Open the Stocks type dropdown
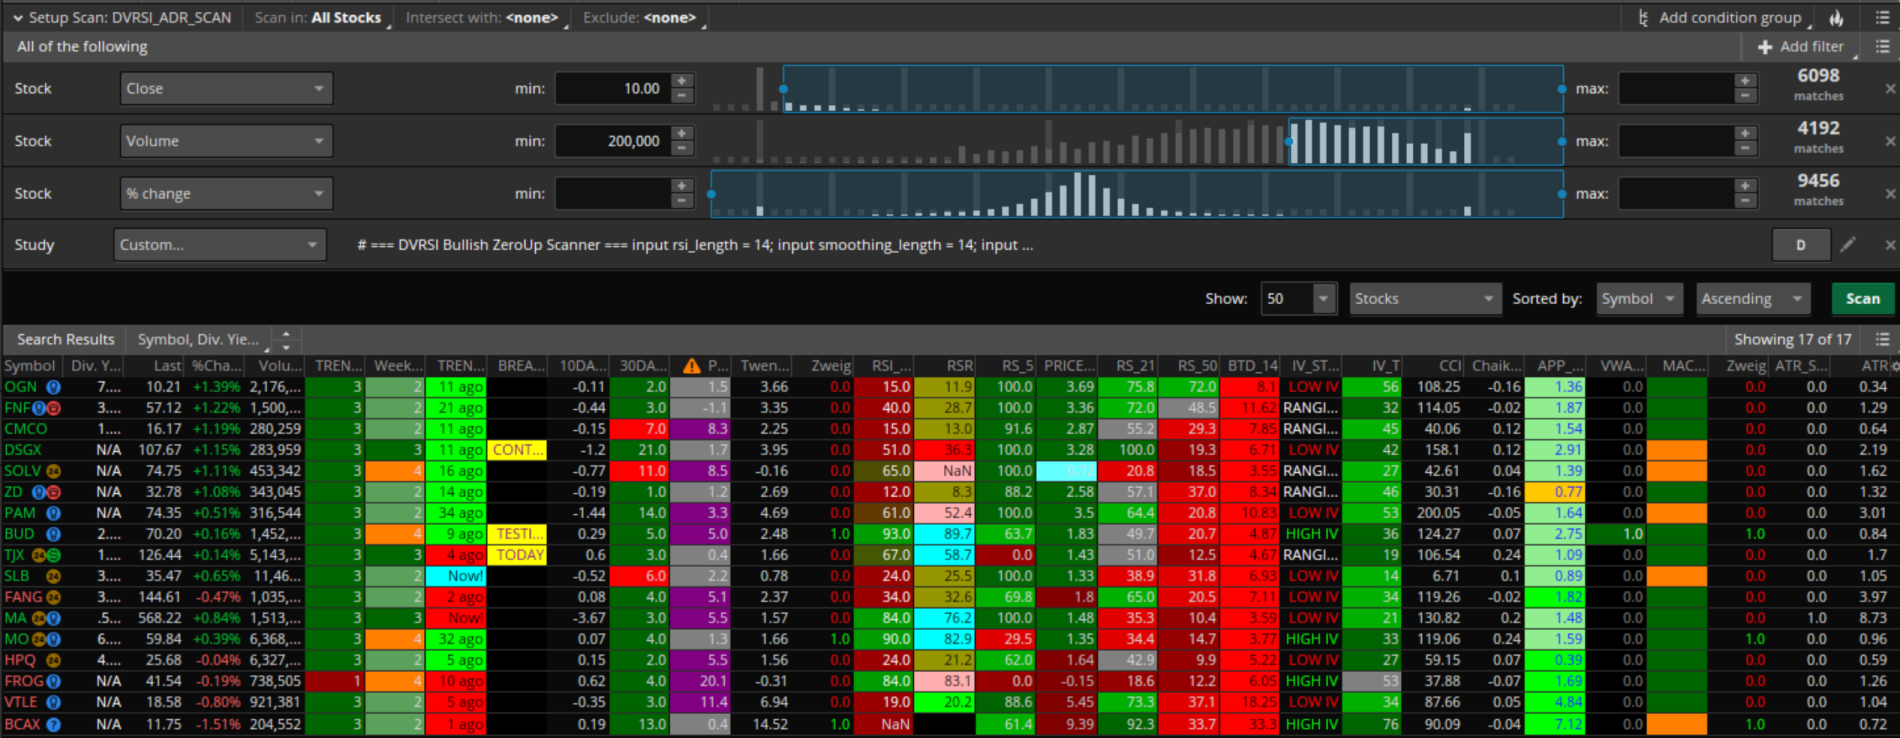This screenshot has width=1900, height=738. [1424, 298]
